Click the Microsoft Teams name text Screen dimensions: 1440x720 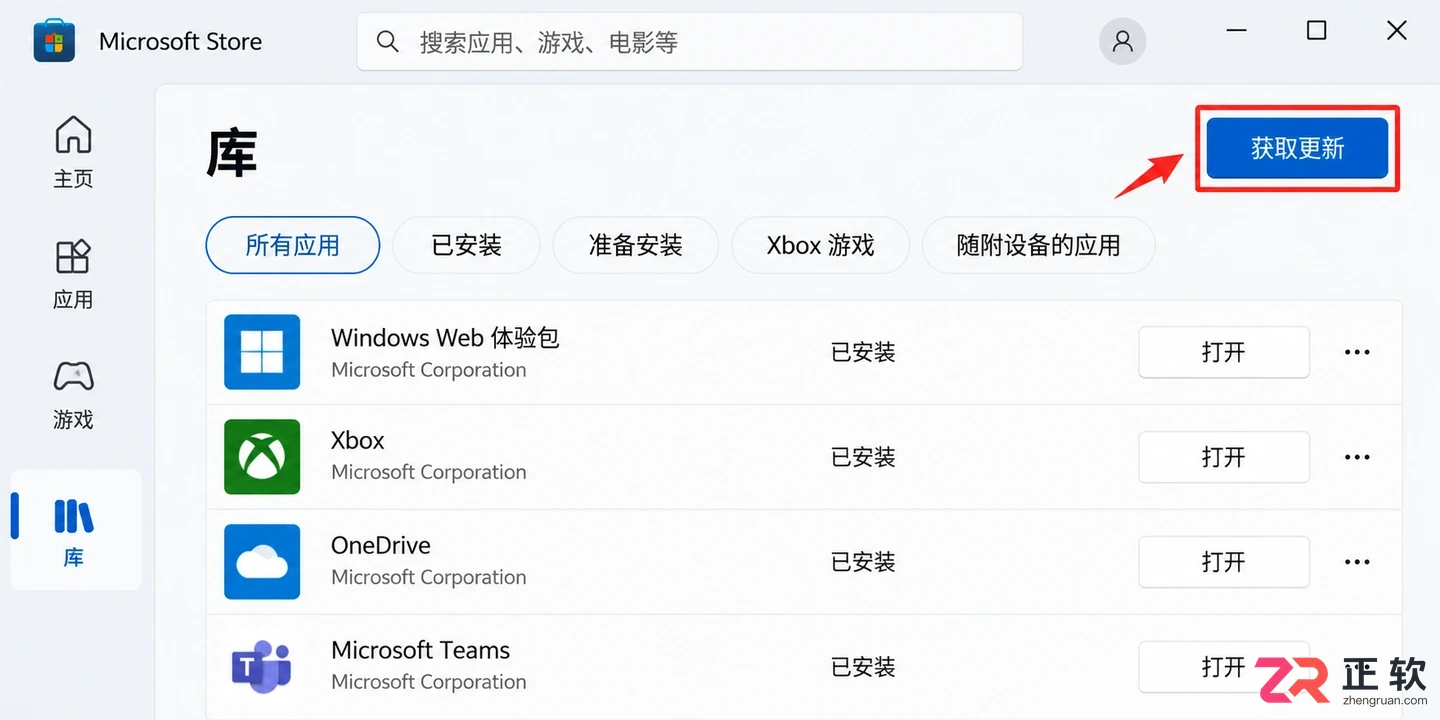click(x=421, y=650)
